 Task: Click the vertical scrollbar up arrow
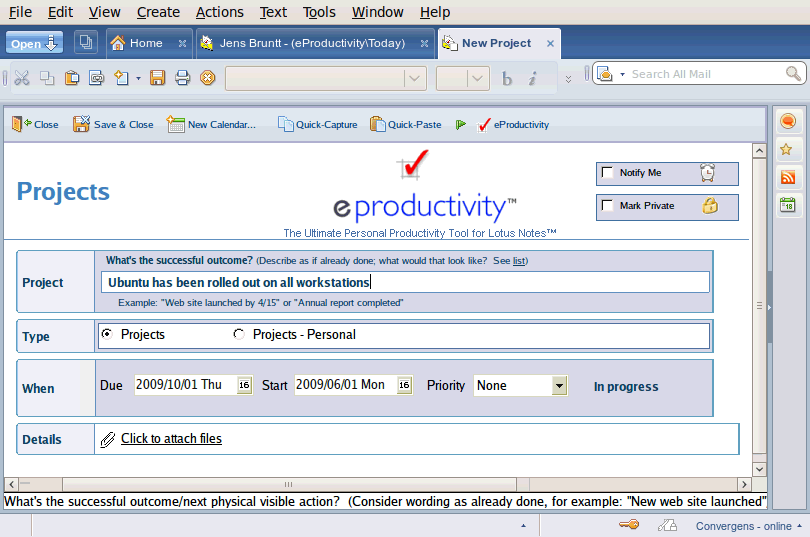[x=759, y=151]
